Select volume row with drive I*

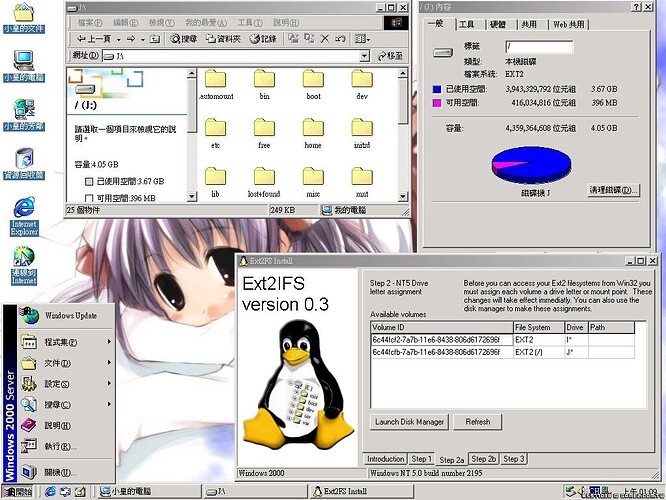(503, 340)
